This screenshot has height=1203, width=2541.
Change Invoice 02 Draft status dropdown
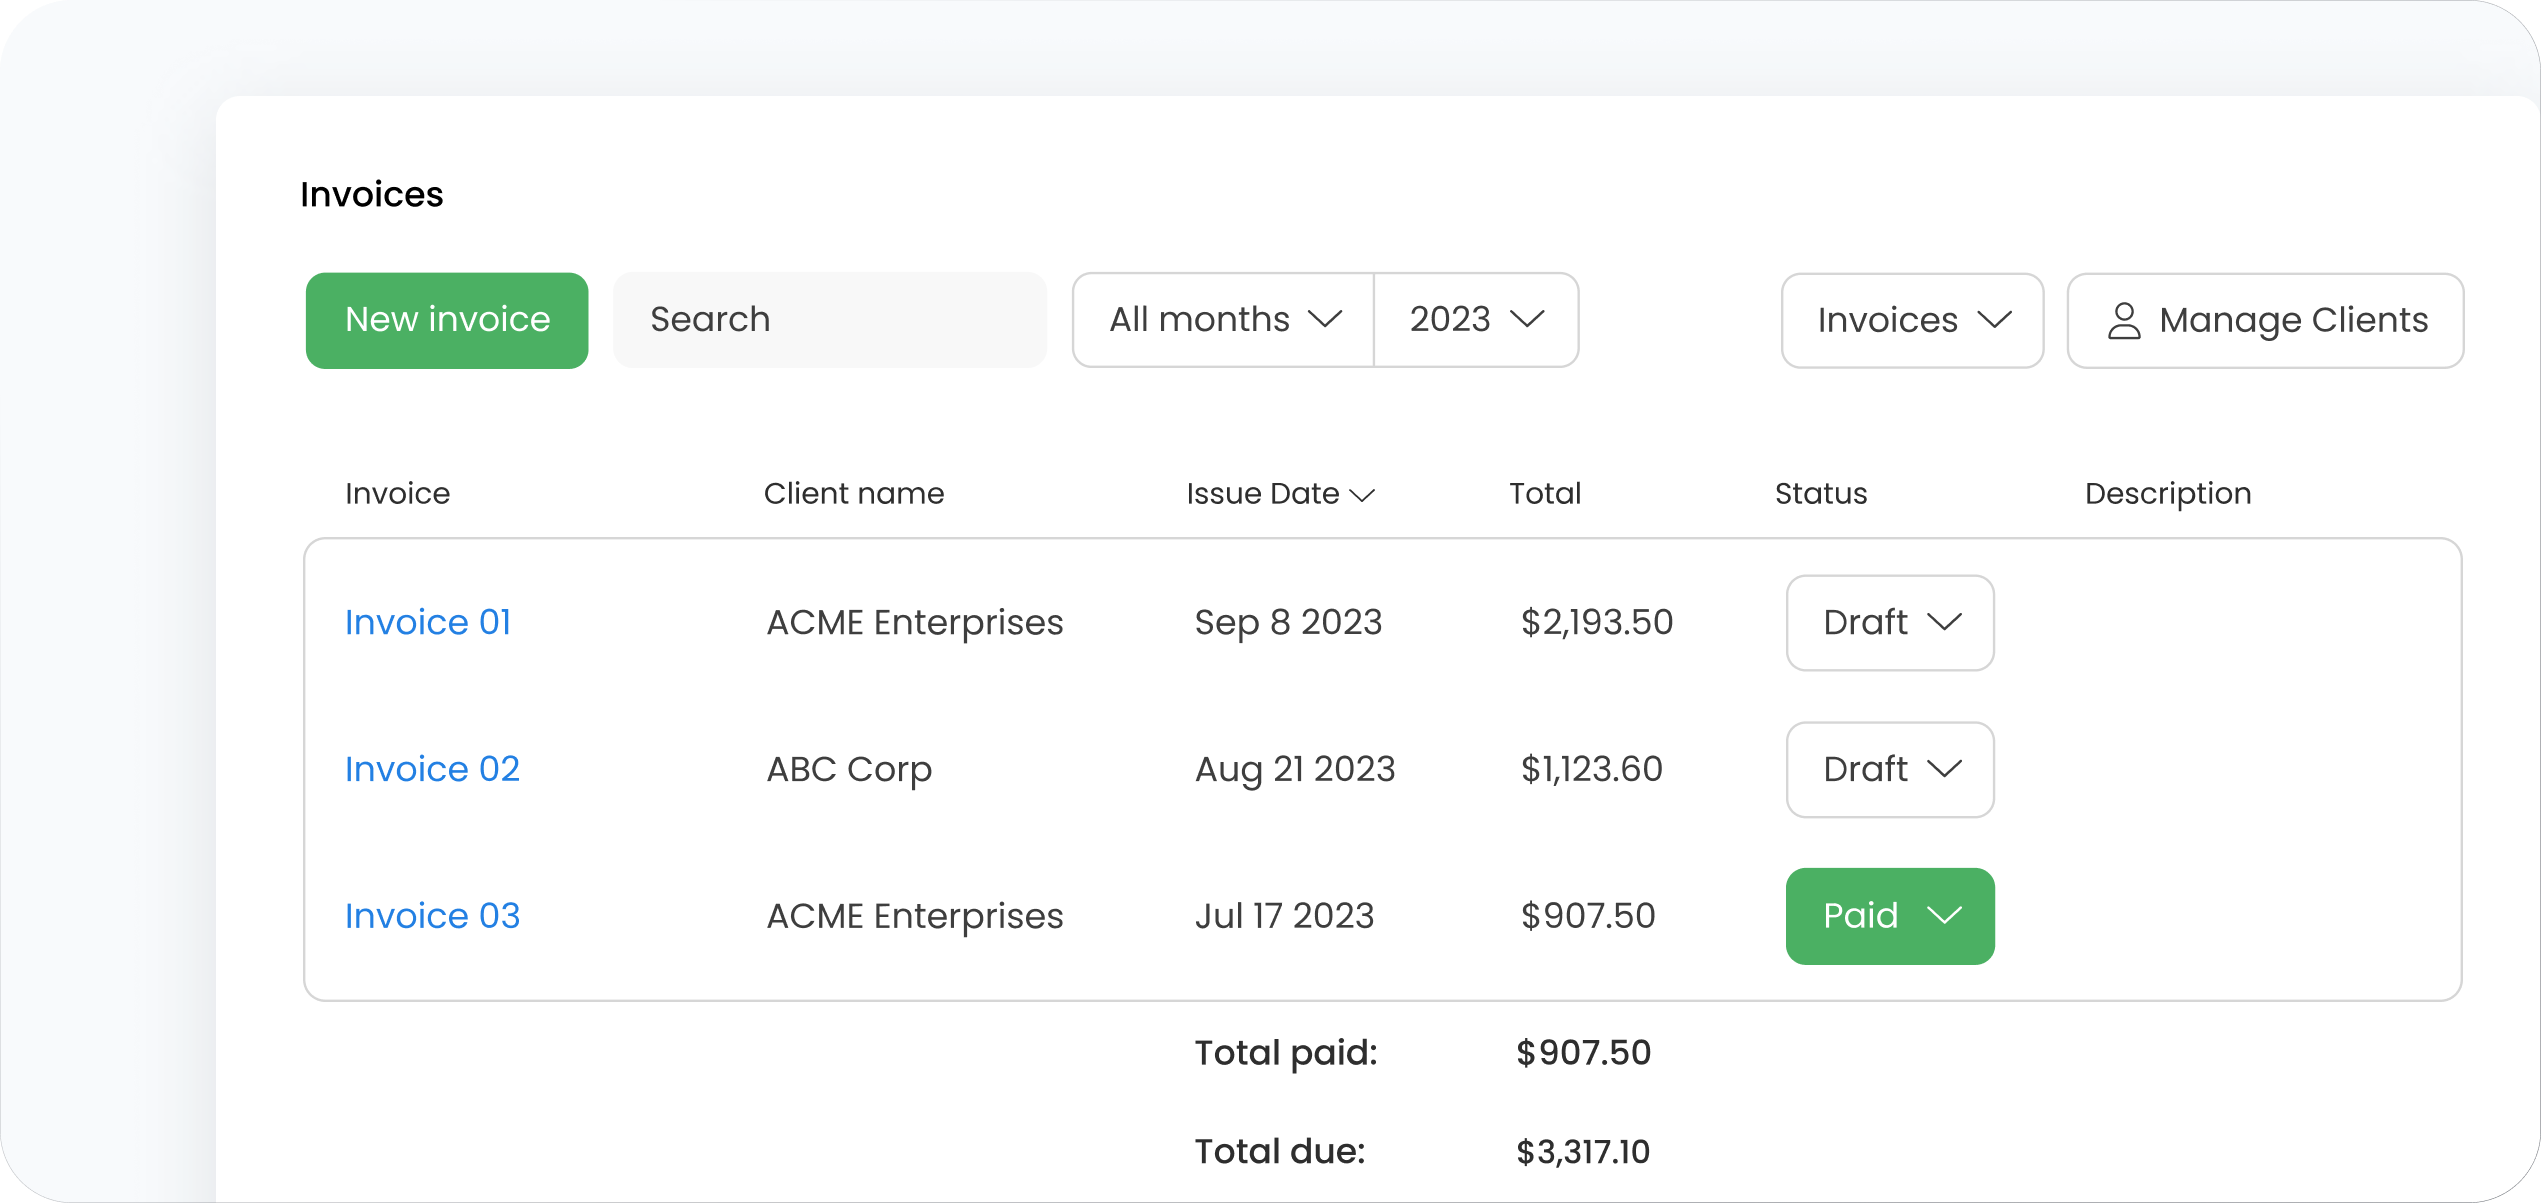point(1889,769)
